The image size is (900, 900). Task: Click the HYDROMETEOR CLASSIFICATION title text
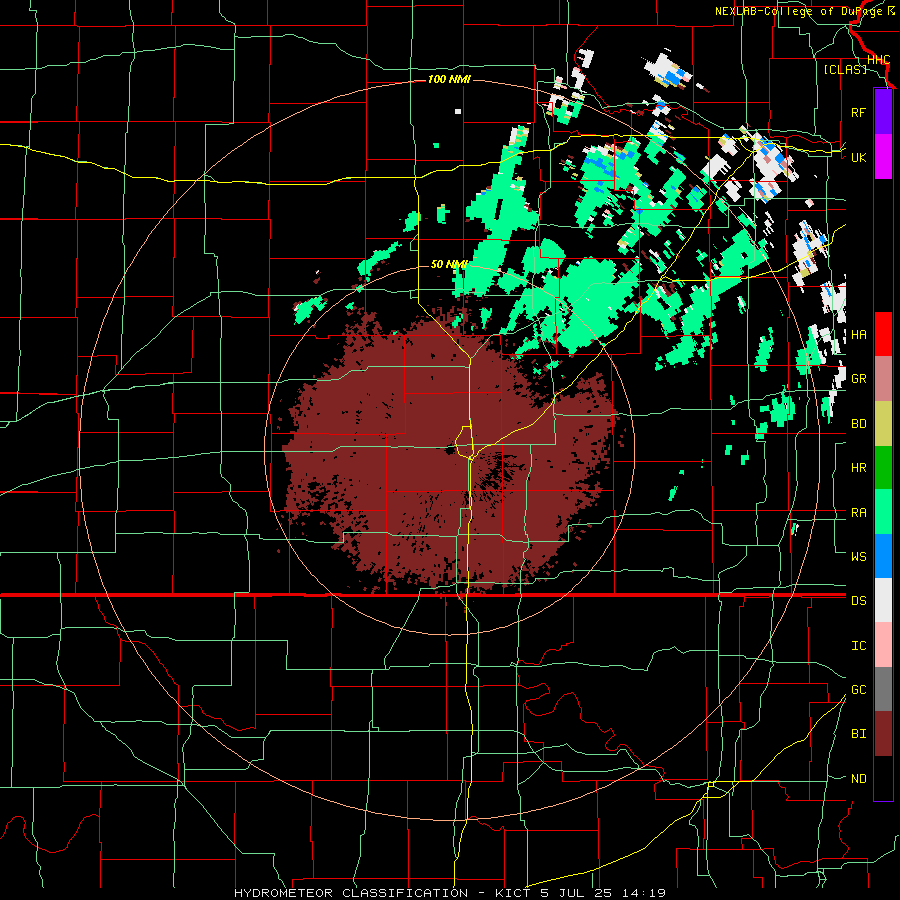pos(351,893)
